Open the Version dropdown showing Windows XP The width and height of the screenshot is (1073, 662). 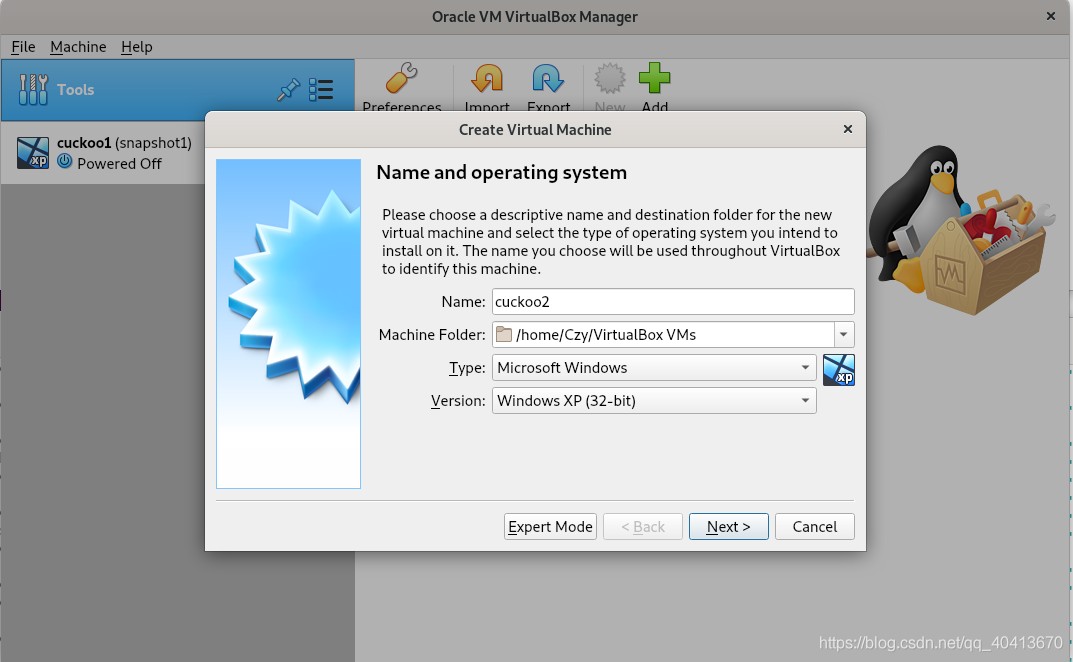654,401
